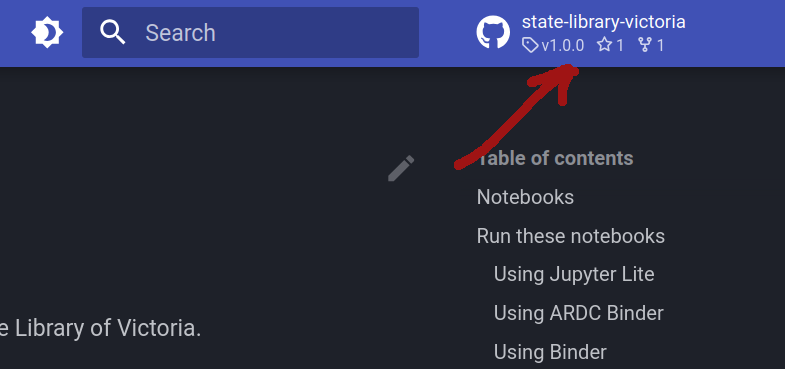Click the fork icon in repo stats
The height and width of the screenshot is (369, 785).
pyautogui.click(x=645, y=46)
